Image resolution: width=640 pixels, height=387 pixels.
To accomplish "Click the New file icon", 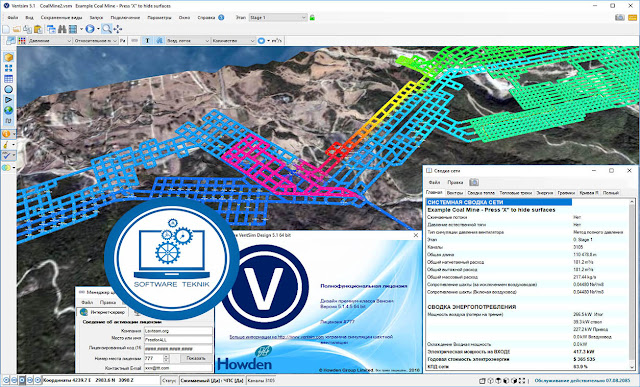I will point(6,29).
